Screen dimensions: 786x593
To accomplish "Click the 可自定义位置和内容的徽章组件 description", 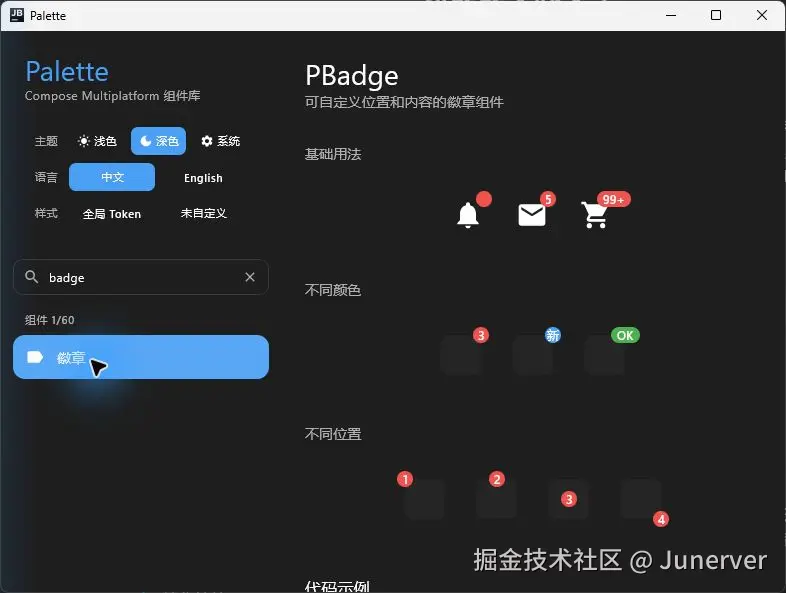I will coord(404,102).
